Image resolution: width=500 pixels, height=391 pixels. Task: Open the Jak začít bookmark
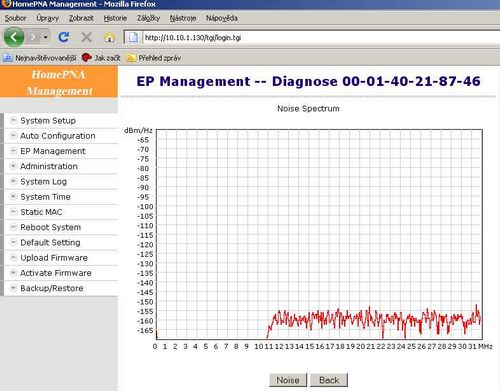point(101,58)
